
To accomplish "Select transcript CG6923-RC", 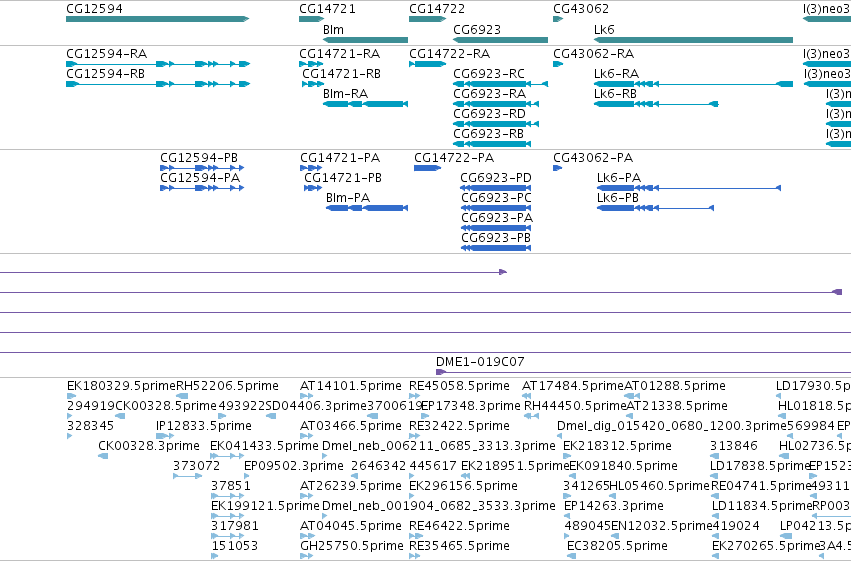I will tap(500, 84).
